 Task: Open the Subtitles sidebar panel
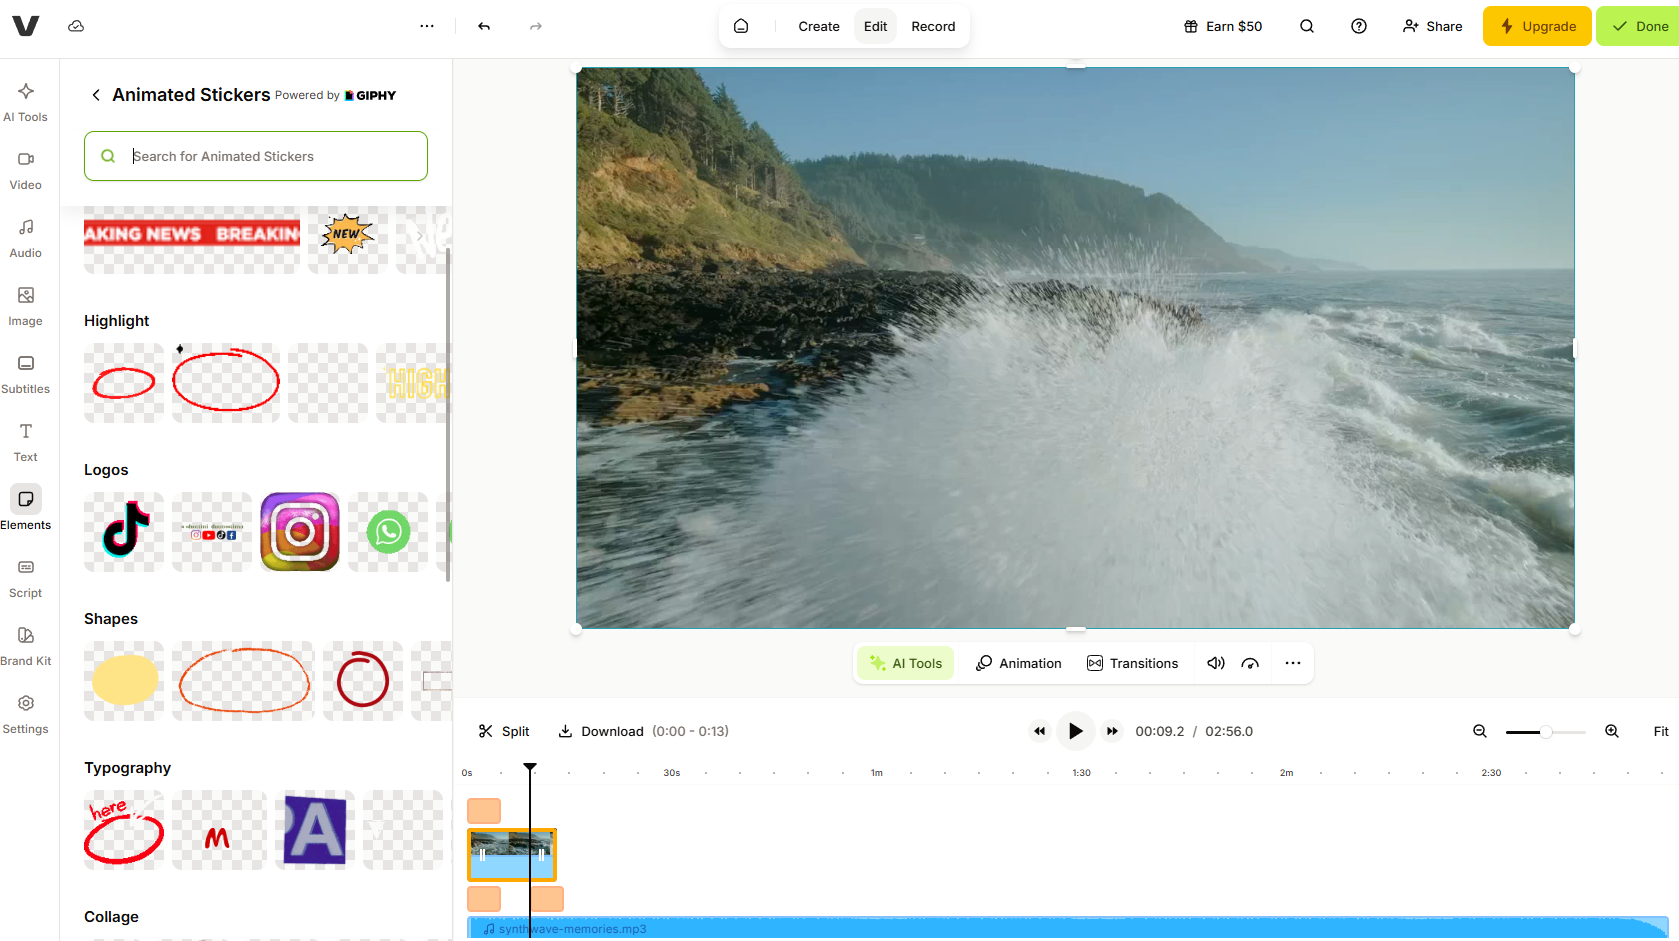coord(26,374)
